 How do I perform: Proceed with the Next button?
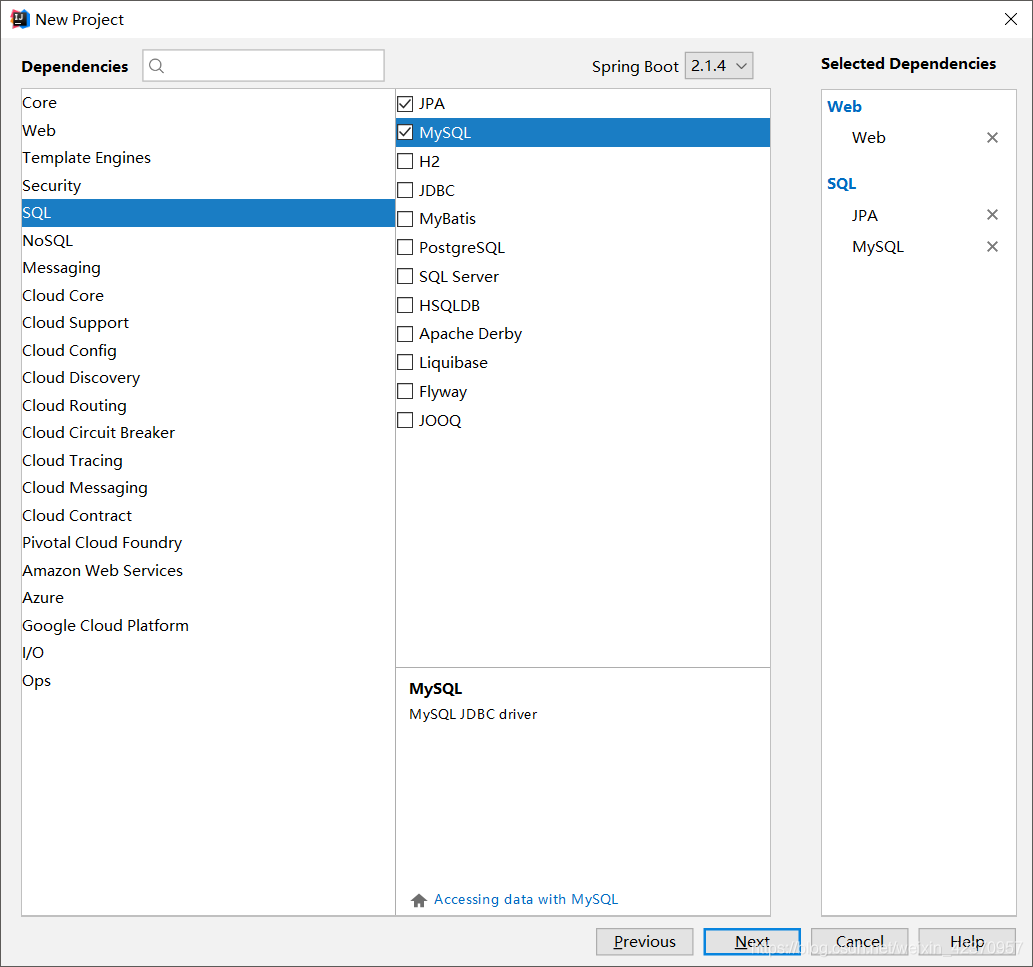(752, 942)
